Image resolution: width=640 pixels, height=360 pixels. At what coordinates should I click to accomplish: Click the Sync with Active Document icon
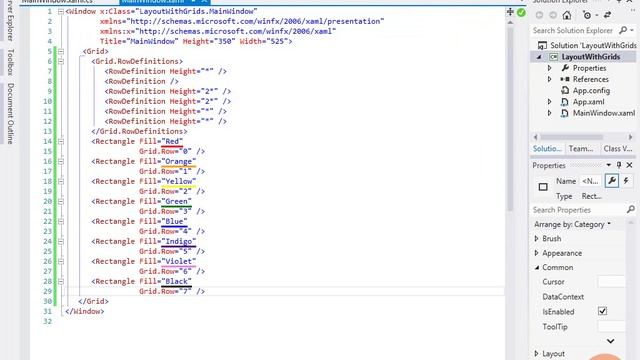point(607,15)
